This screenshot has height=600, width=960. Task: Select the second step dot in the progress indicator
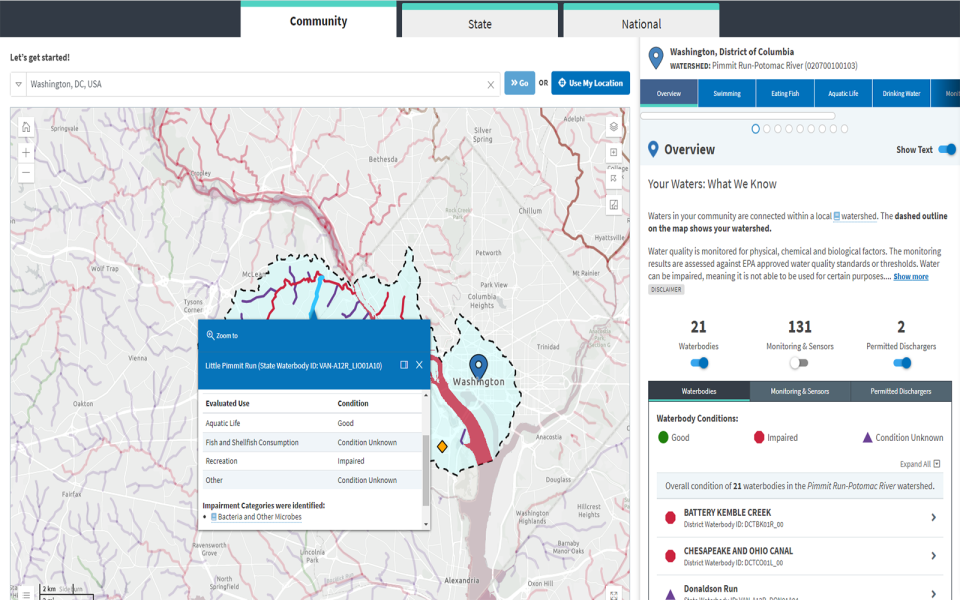pyautogui.click(x=767, y=128)
